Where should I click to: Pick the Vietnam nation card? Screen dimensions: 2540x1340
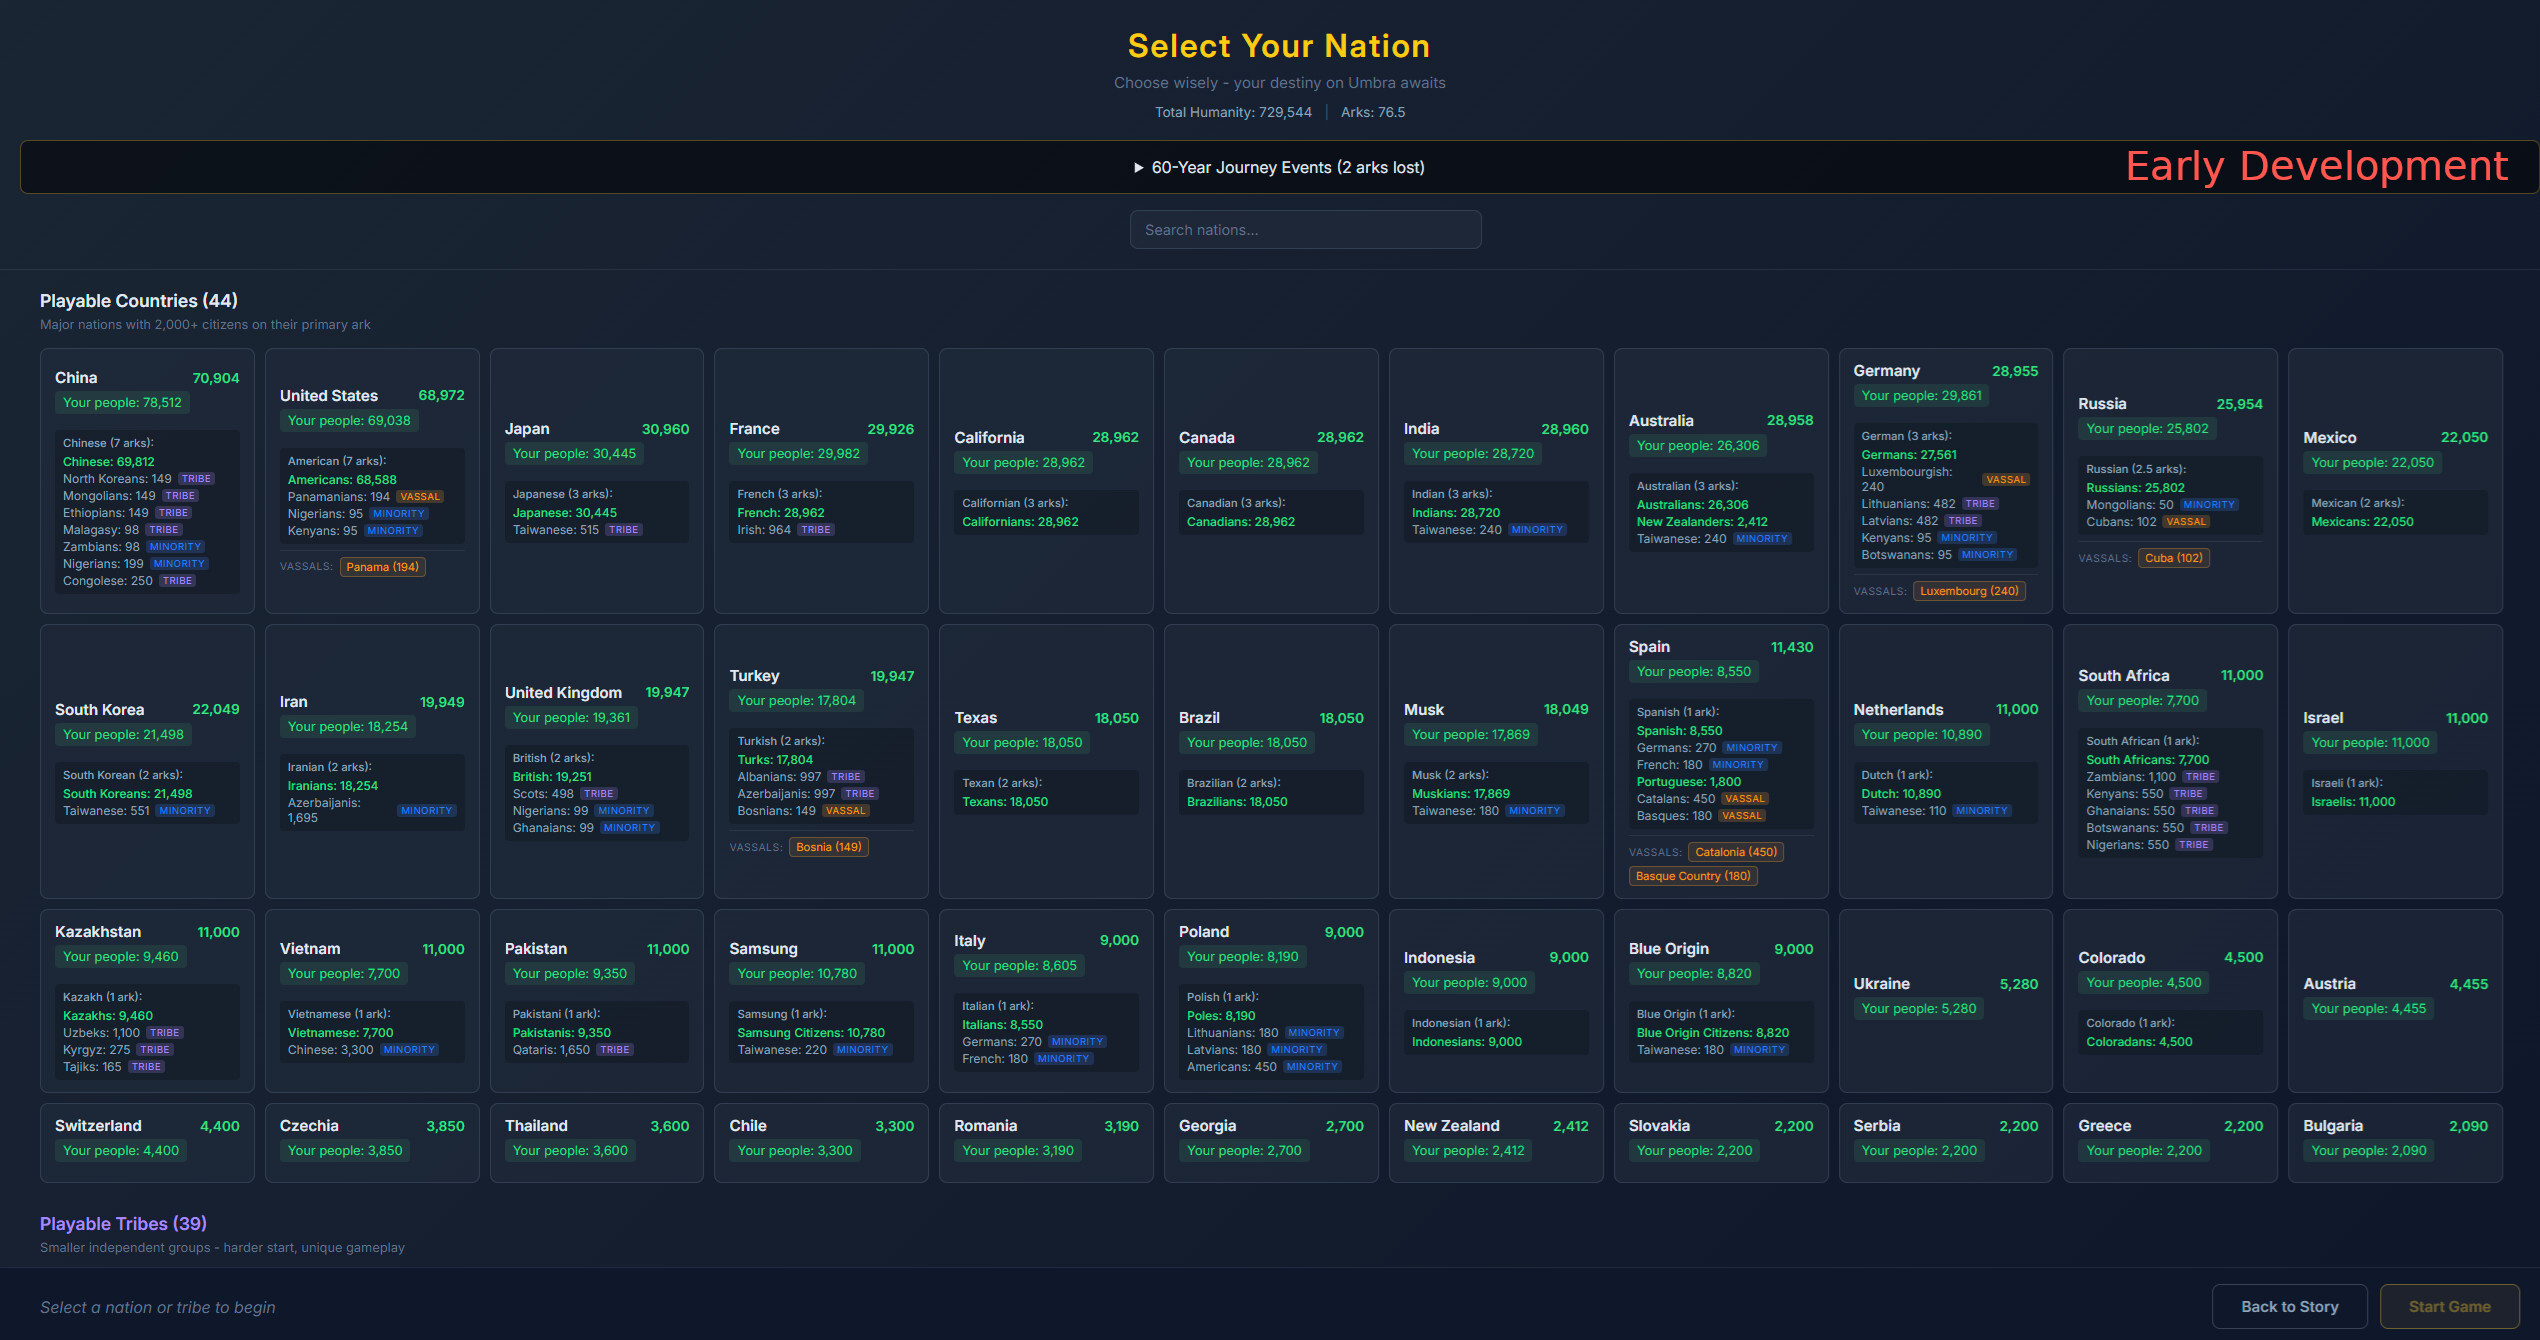(x=372, y=1000)
